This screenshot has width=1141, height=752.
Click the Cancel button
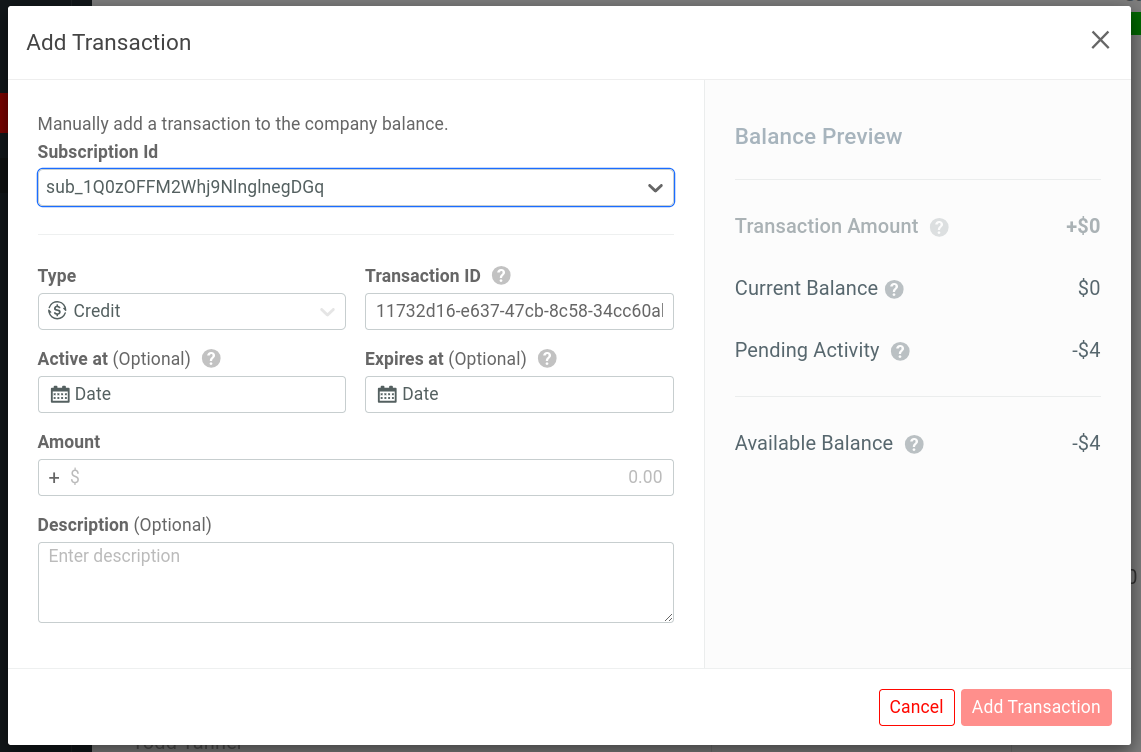(x=916, y=707)
